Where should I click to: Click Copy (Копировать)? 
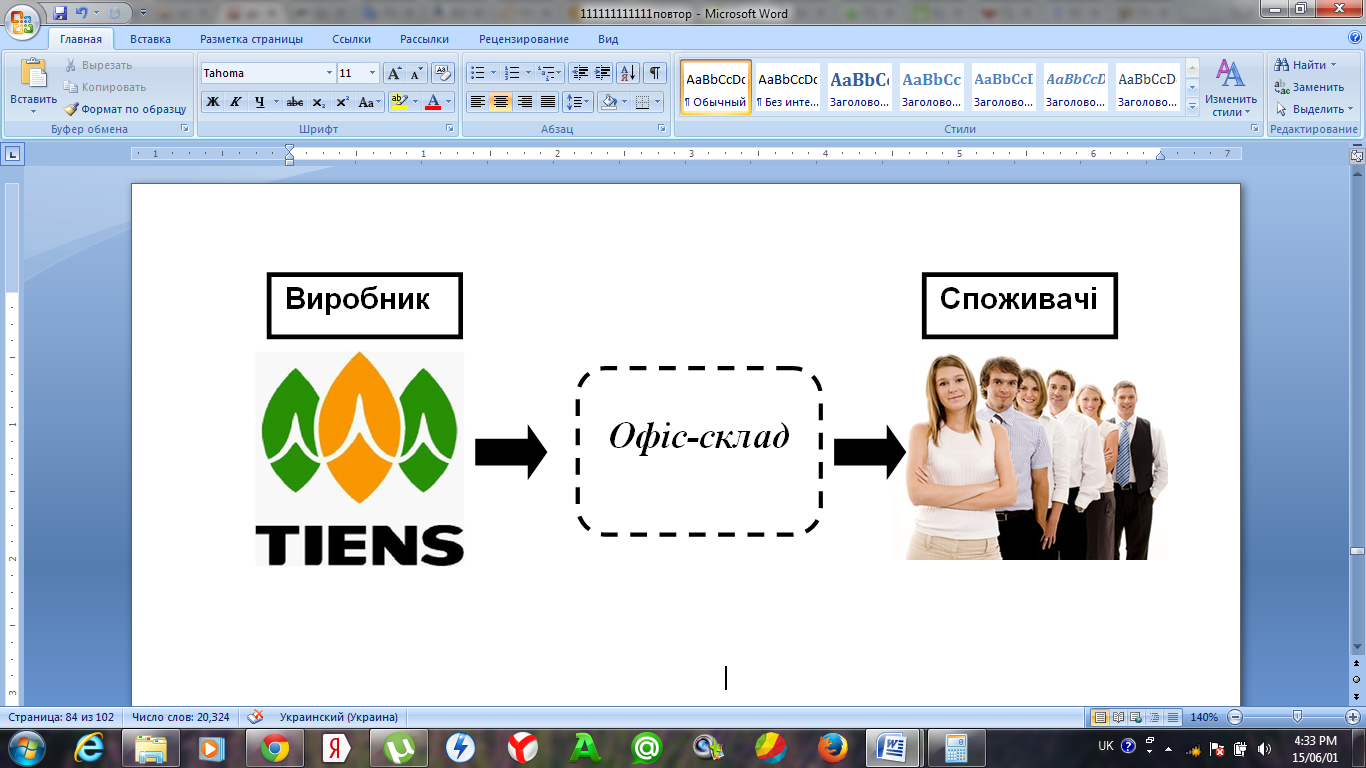105,87
